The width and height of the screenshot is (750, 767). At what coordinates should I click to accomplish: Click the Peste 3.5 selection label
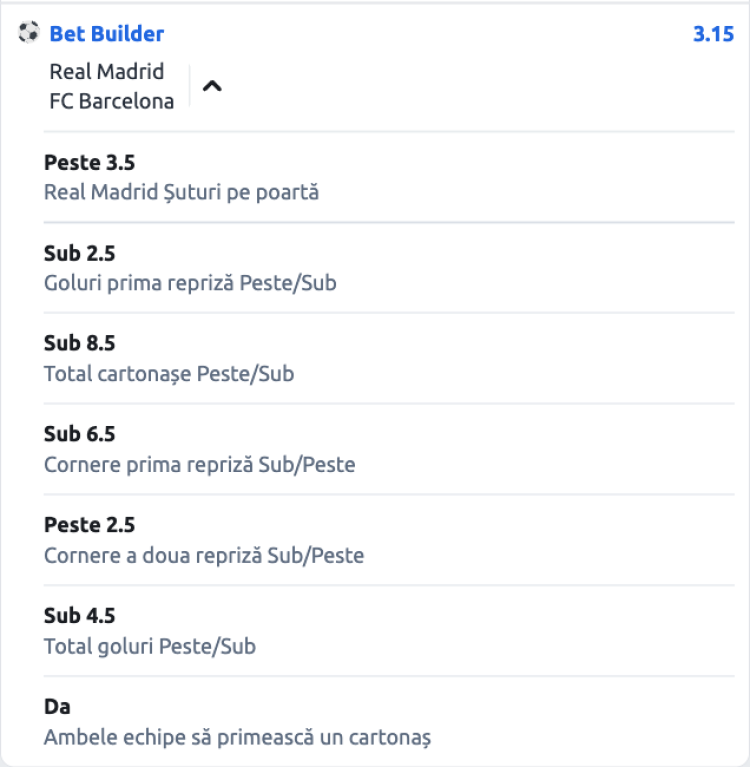pyautogui.click(x=89, y=162)
